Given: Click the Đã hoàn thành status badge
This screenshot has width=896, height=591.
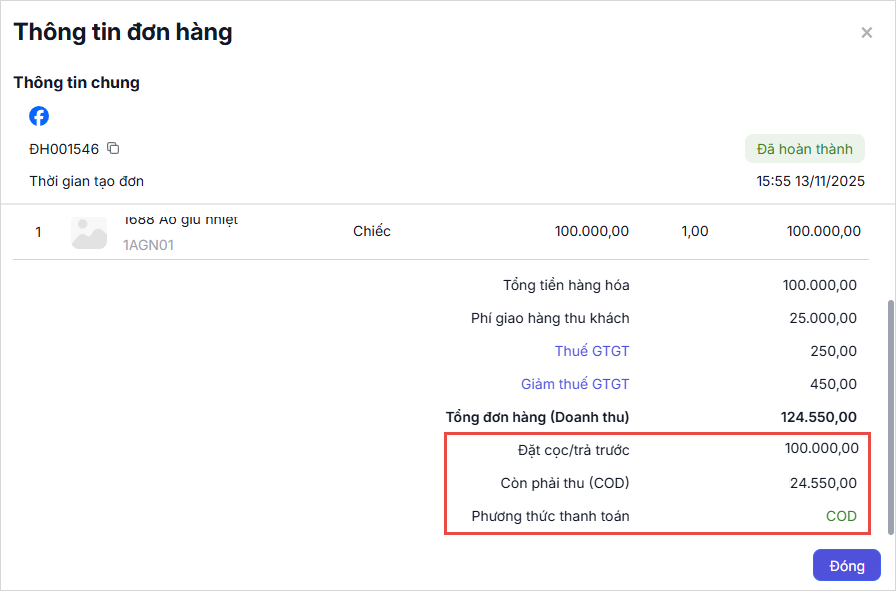Looking at the screenshot, I should (804, 149).
